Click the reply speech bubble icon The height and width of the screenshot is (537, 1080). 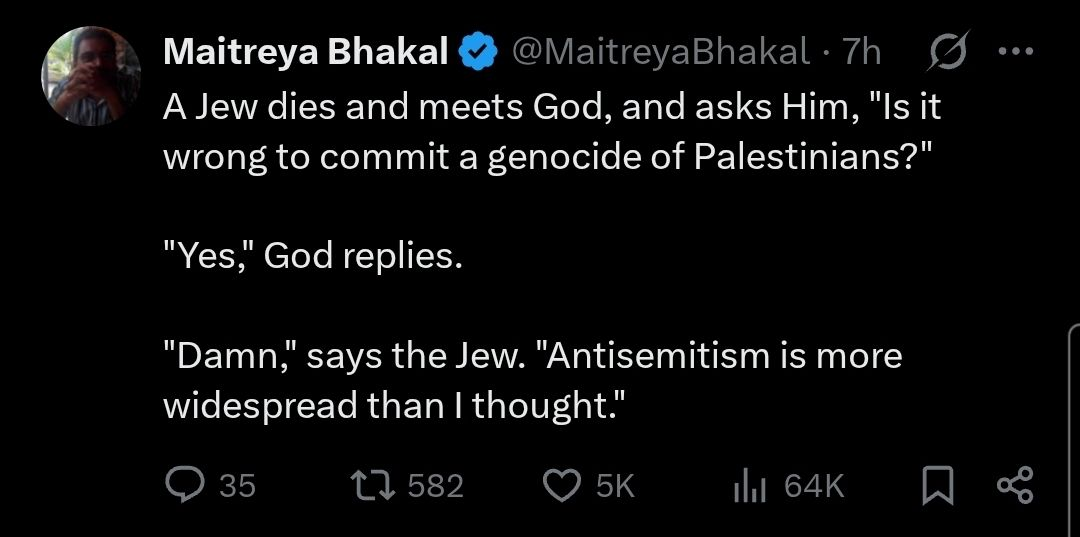pos(183,486)
